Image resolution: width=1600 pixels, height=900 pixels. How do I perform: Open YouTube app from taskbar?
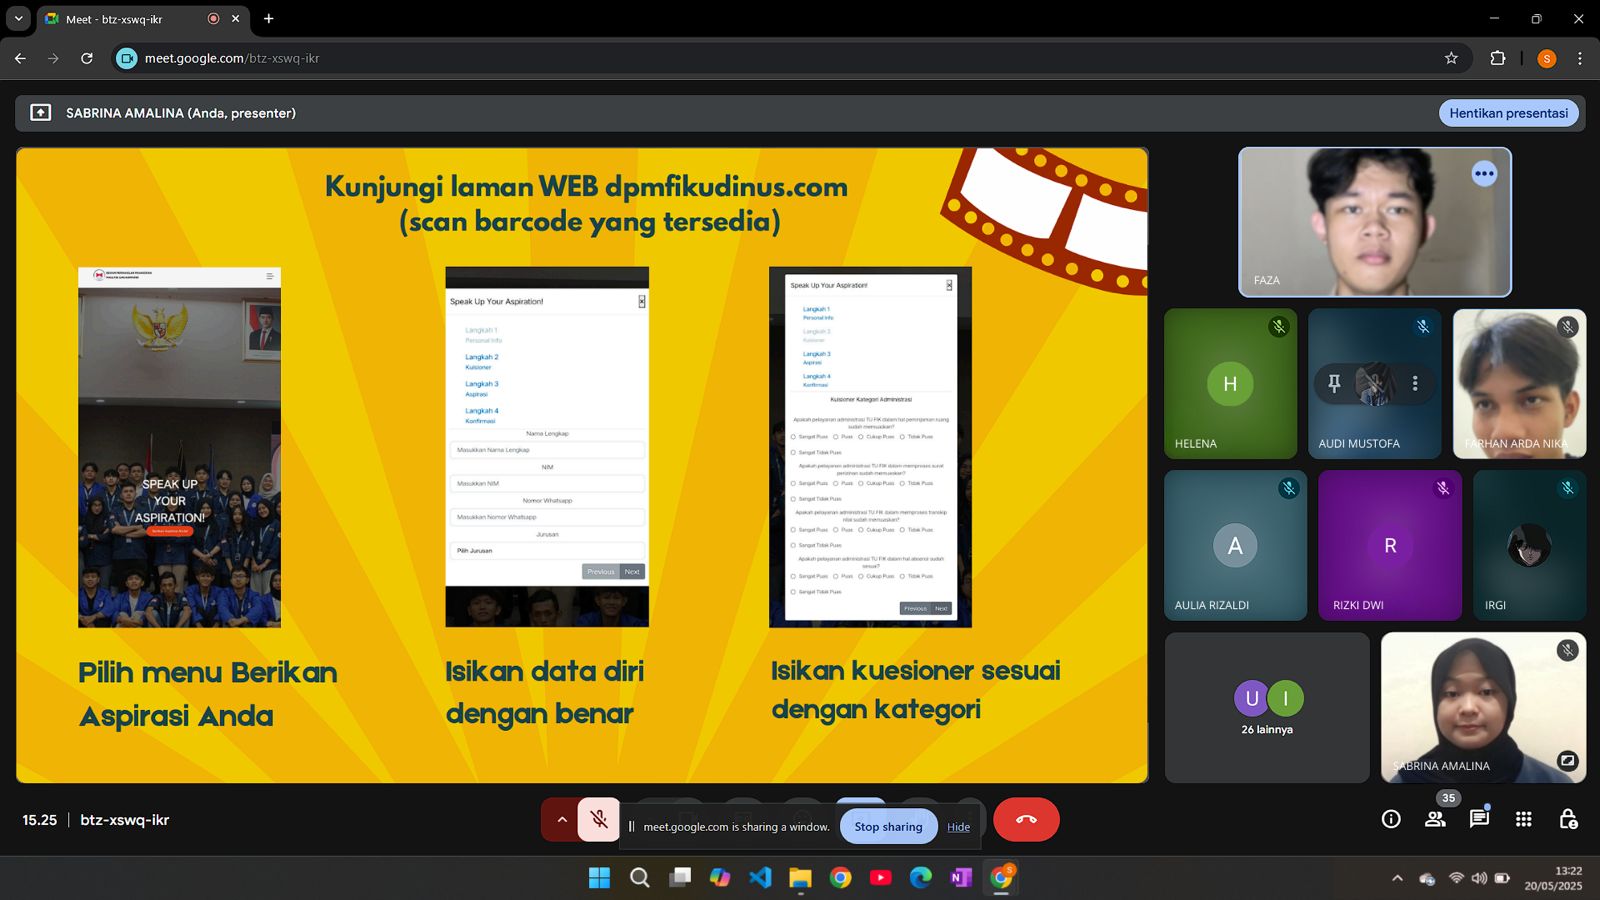tap(881, 878)
